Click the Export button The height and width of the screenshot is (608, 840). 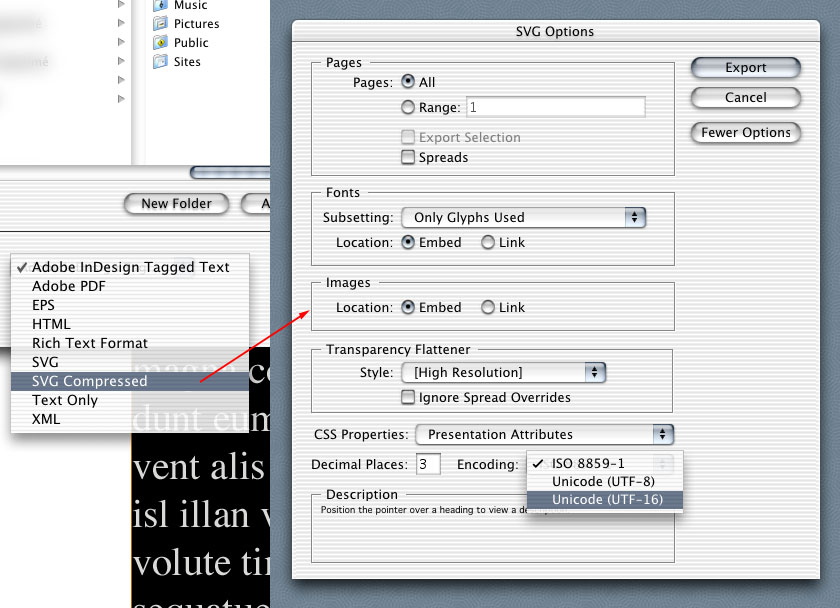(746, 67)
